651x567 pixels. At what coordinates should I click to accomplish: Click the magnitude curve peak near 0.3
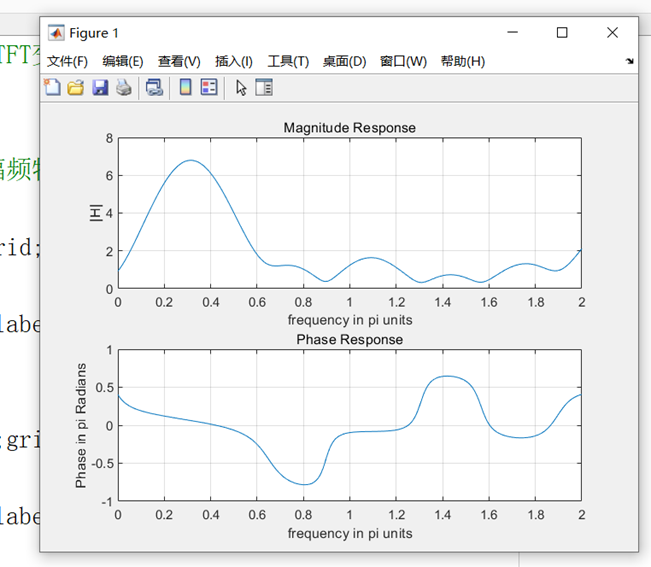pyautogui.click(x=191, y=160)
